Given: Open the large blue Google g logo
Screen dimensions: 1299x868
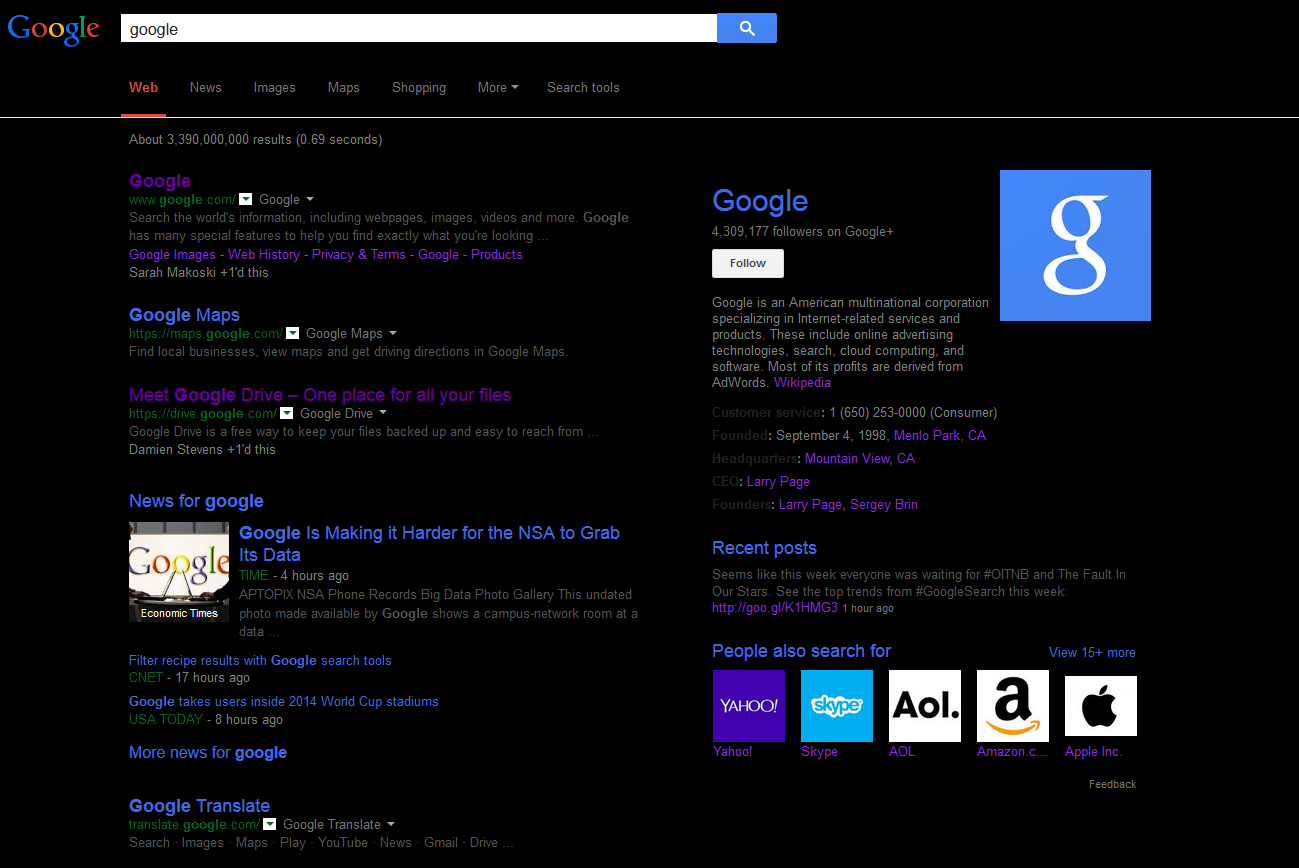Looking at the screenshot, I should click(x=1075, y=245).
